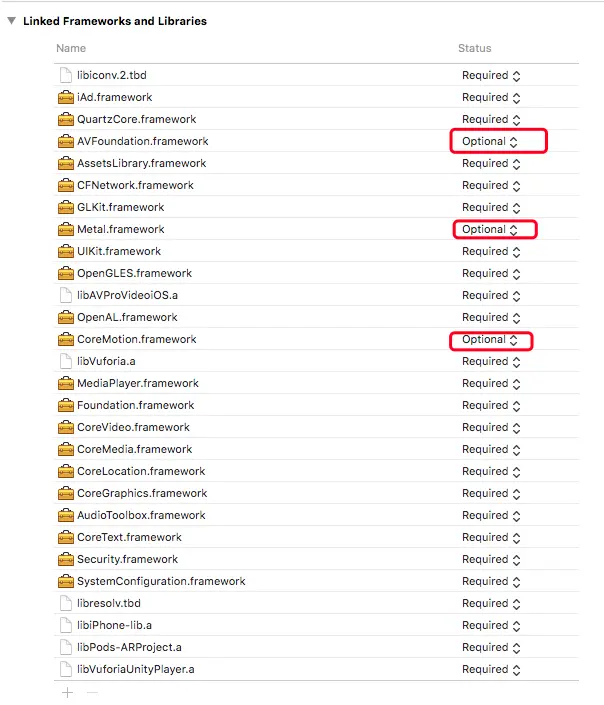Screen dimensions: 604x705
Task: Click the SystemConfiguration.framework toolbox icon
Action: tap(66, 582)
